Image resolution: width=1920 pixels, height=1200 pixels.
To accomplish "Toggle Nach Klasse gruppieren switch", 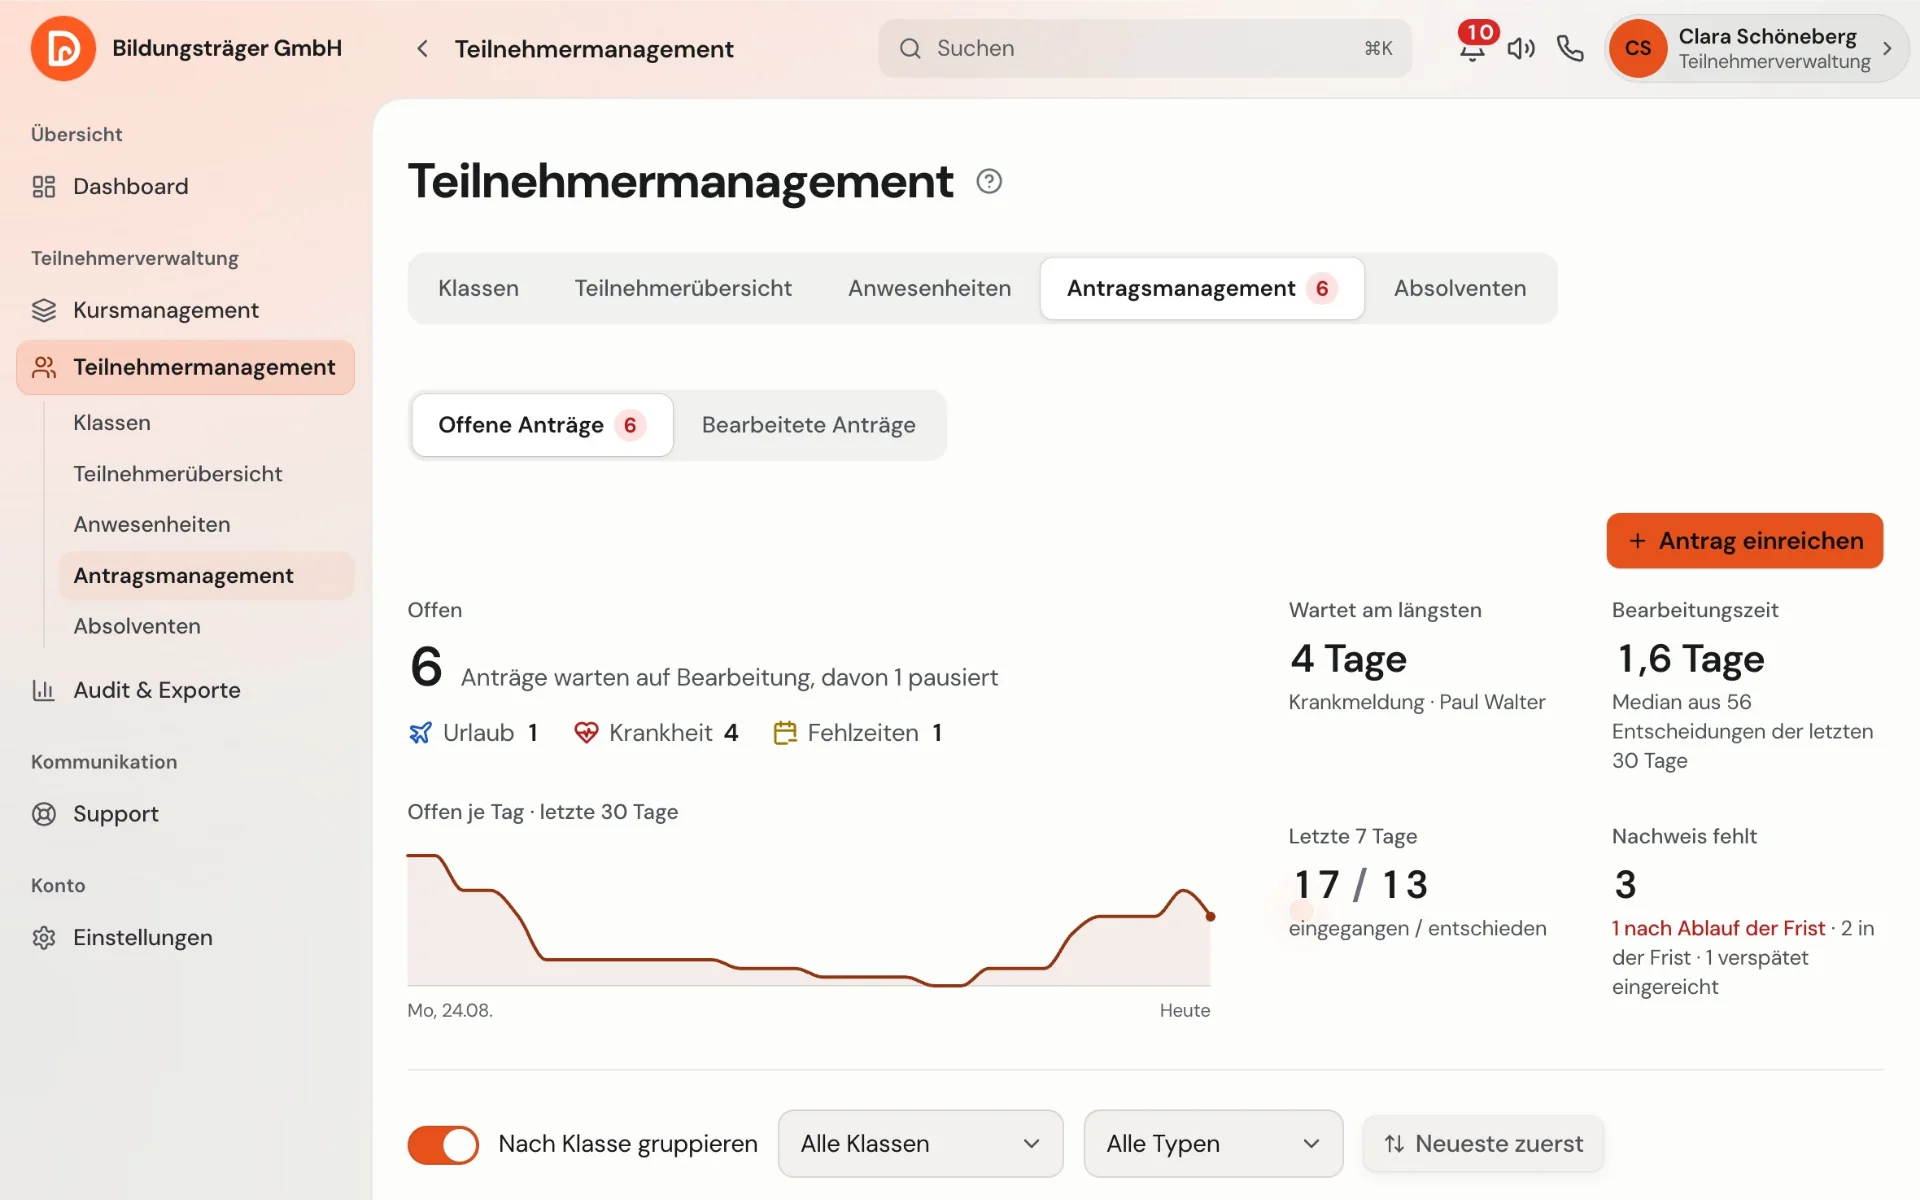I will (443, 1144).
